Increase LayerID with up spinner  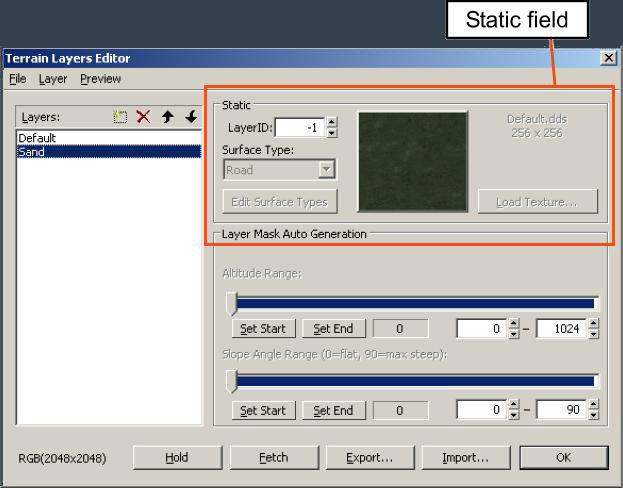coord(332,122)
